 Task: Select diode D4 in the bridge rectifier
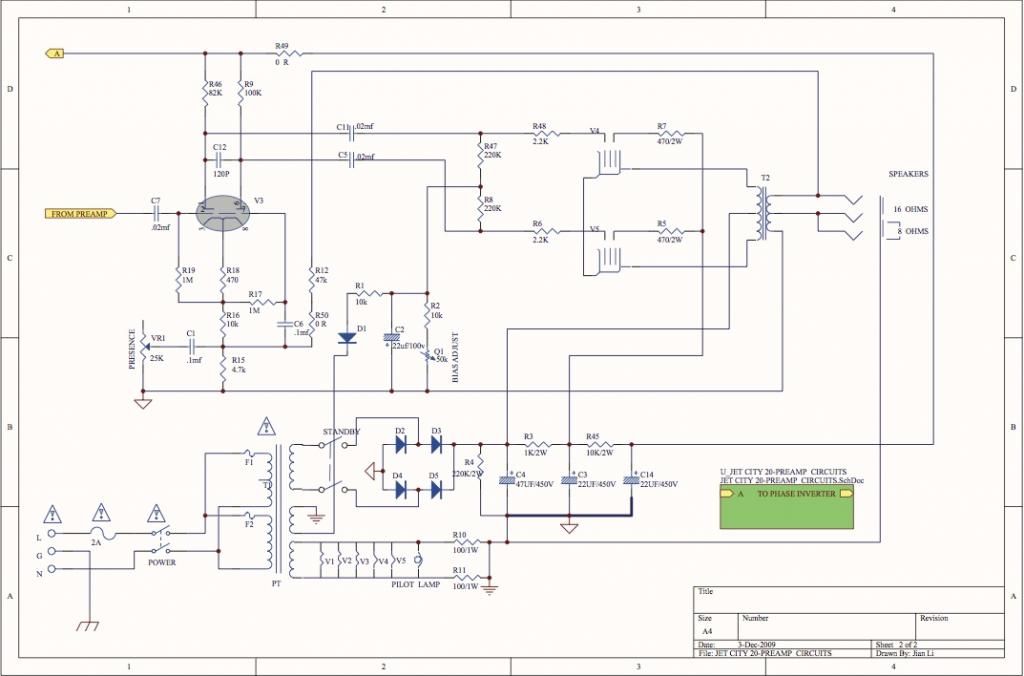(x=401, y=489)
